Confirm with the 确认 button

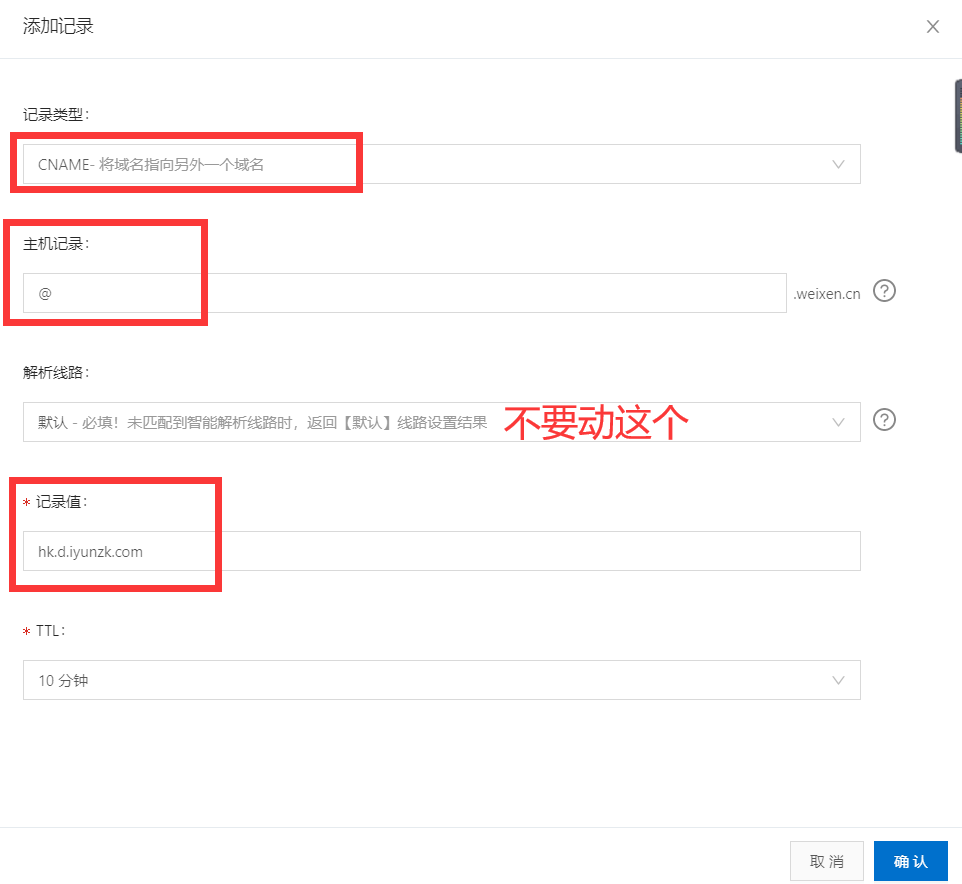click(910, 861)
